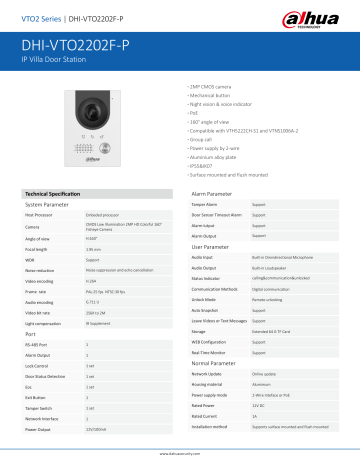
Task: Click the indicator icons under the lens
Action: [x=92, y=137]
